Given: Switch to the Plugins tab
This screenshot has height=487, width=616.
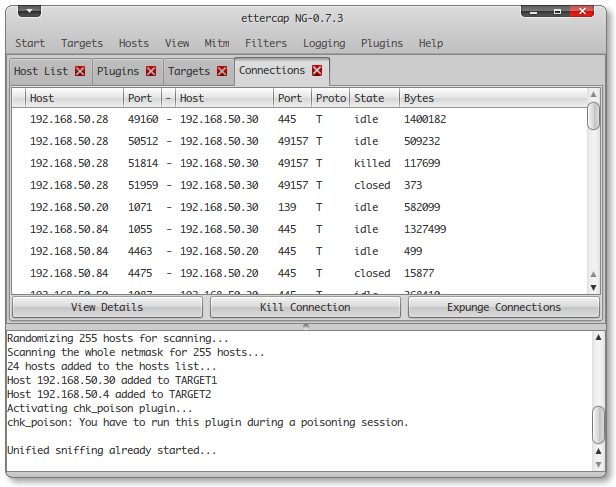Looking at the screenshot, I should pos(118,71).
